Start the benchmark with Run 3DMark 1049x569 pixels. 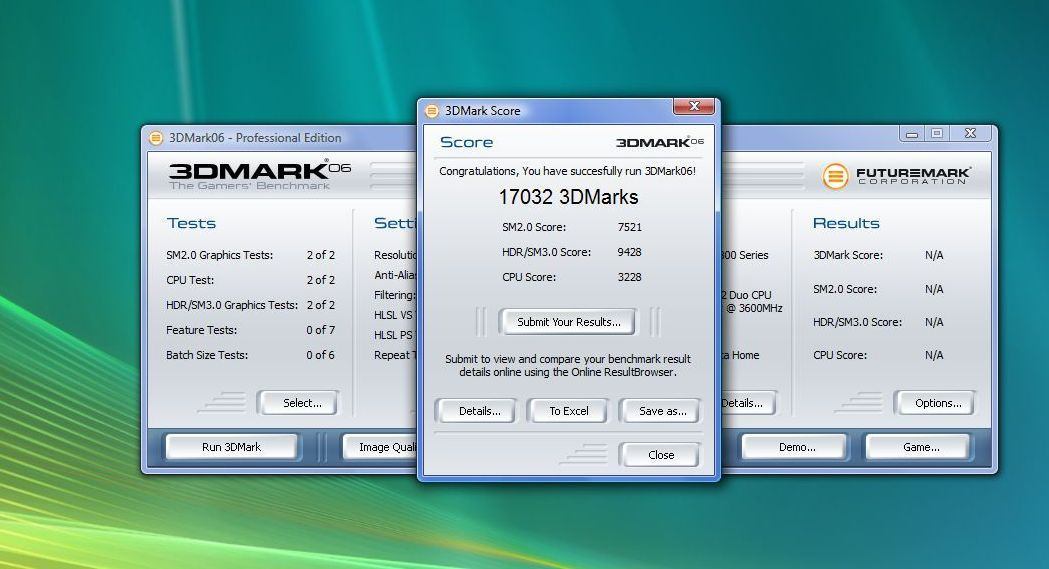(231, 447)
